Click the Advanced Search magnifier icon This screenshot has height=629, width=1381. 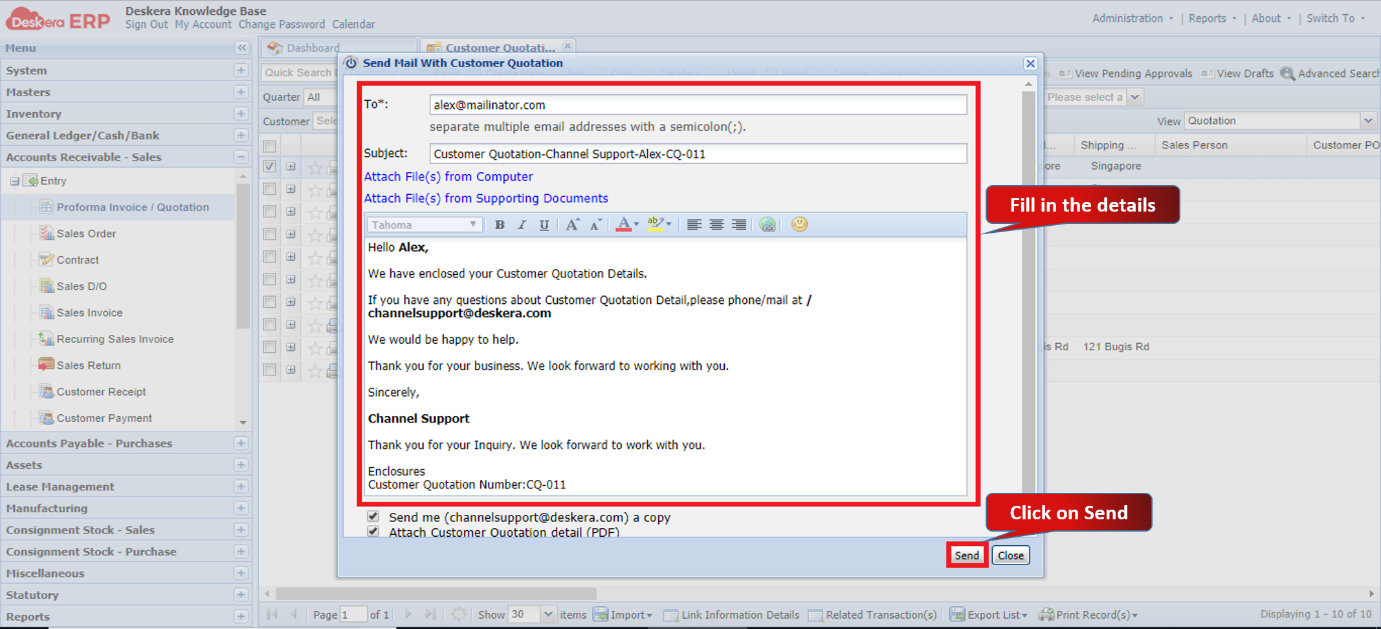1288,73
